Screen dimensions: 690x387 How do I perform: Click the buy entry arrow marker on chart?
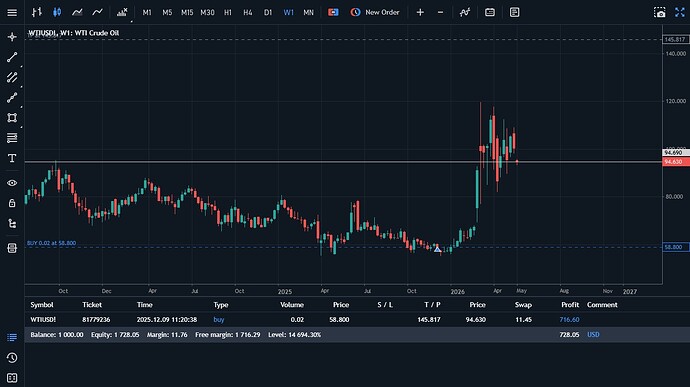(437, 249)
